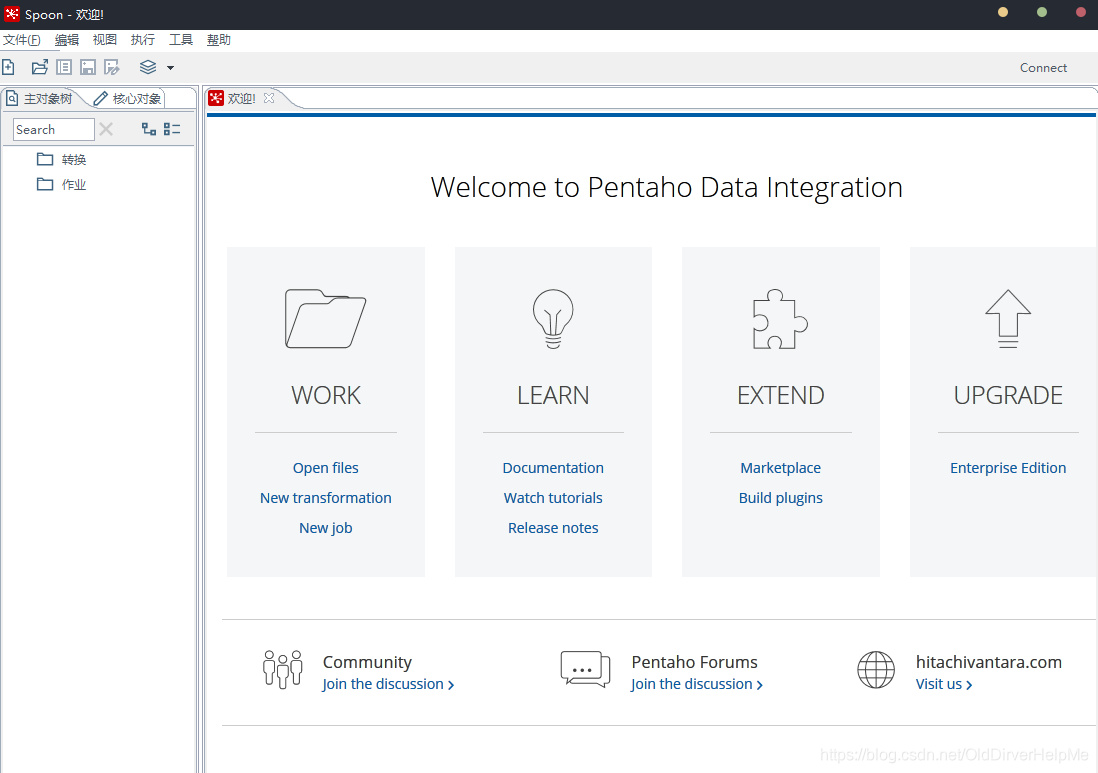Screen dimensions: 1098x773
Task: Click the Welcome to Pentaho Data Integration title
Action: (x=667, y=188)
